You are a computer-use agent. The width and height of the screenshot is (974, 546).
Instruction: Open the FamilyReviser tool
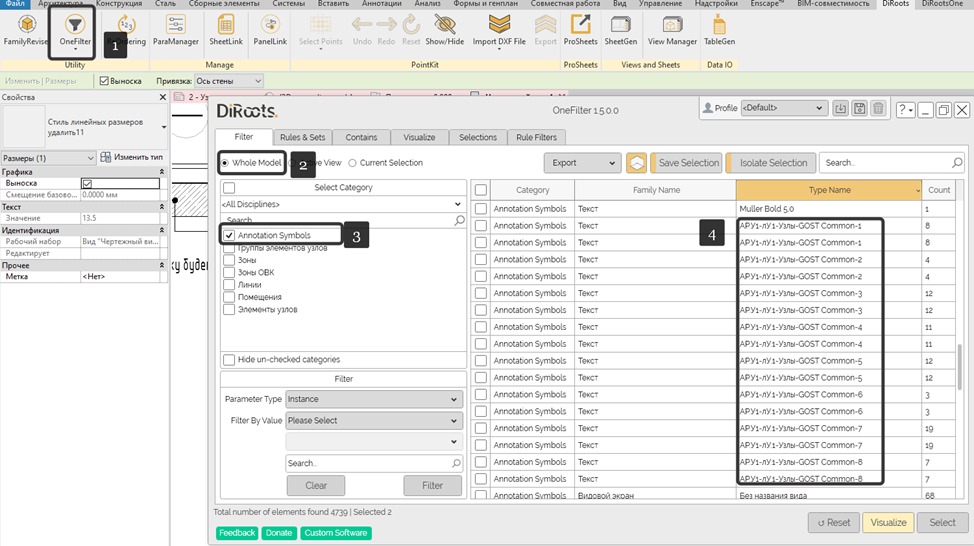point(25,30)
